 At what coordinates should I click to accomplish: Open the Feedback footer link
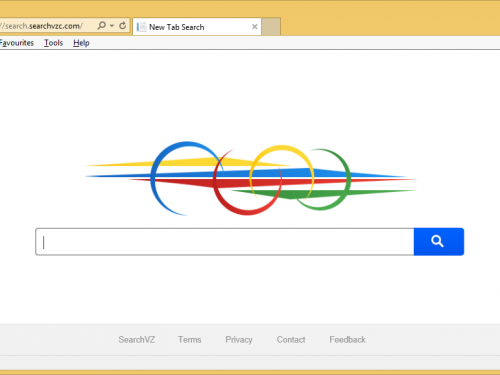348,340
